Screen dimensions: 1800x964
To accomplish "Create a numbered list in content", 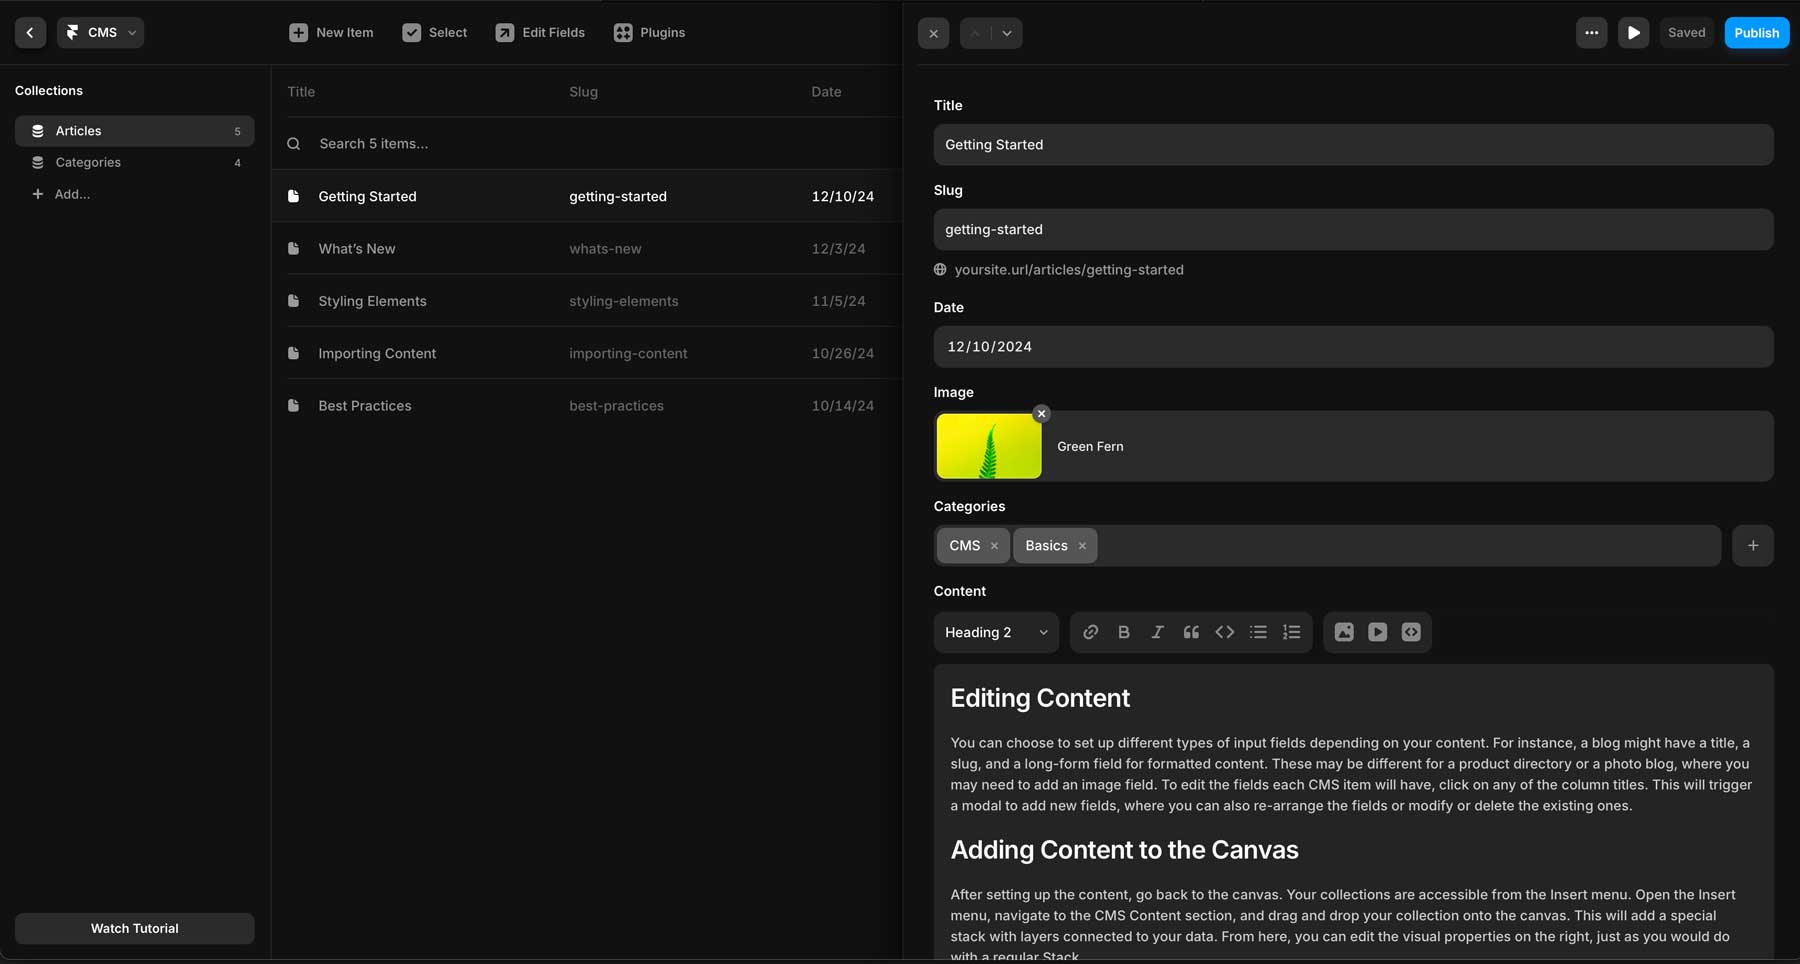I will point(1291,632).
